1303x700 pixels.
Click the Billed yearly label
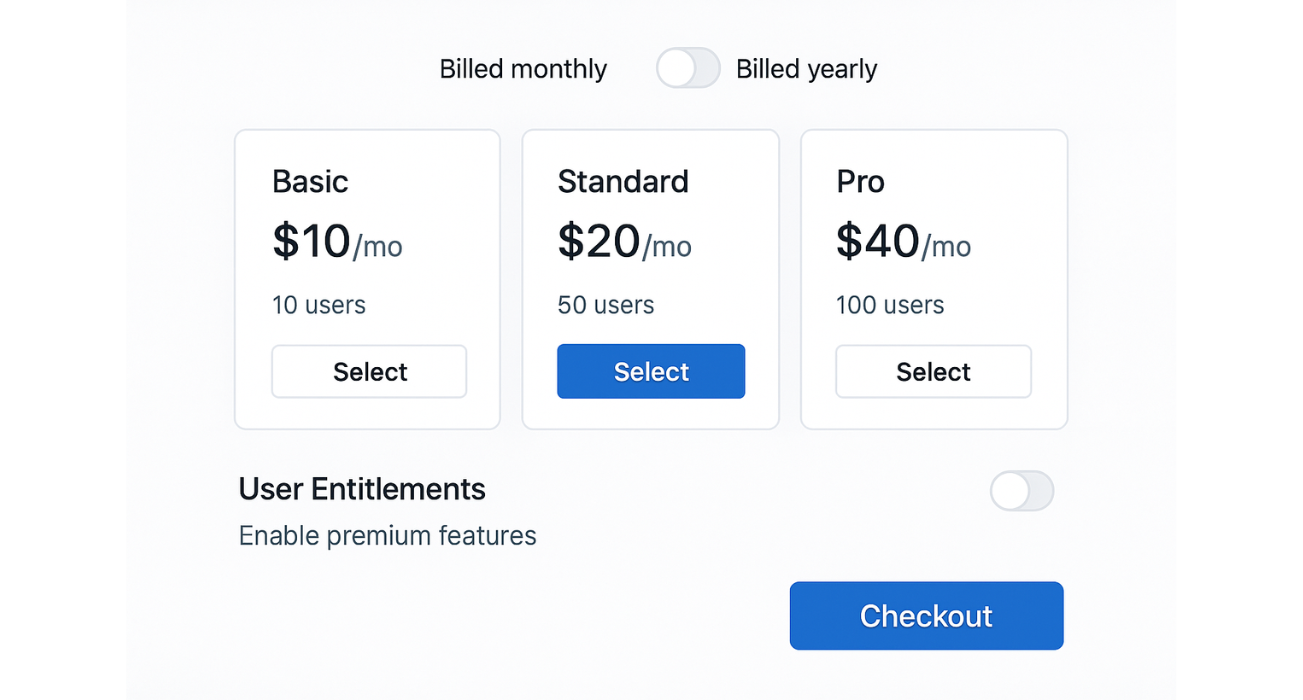pos(806,68)
